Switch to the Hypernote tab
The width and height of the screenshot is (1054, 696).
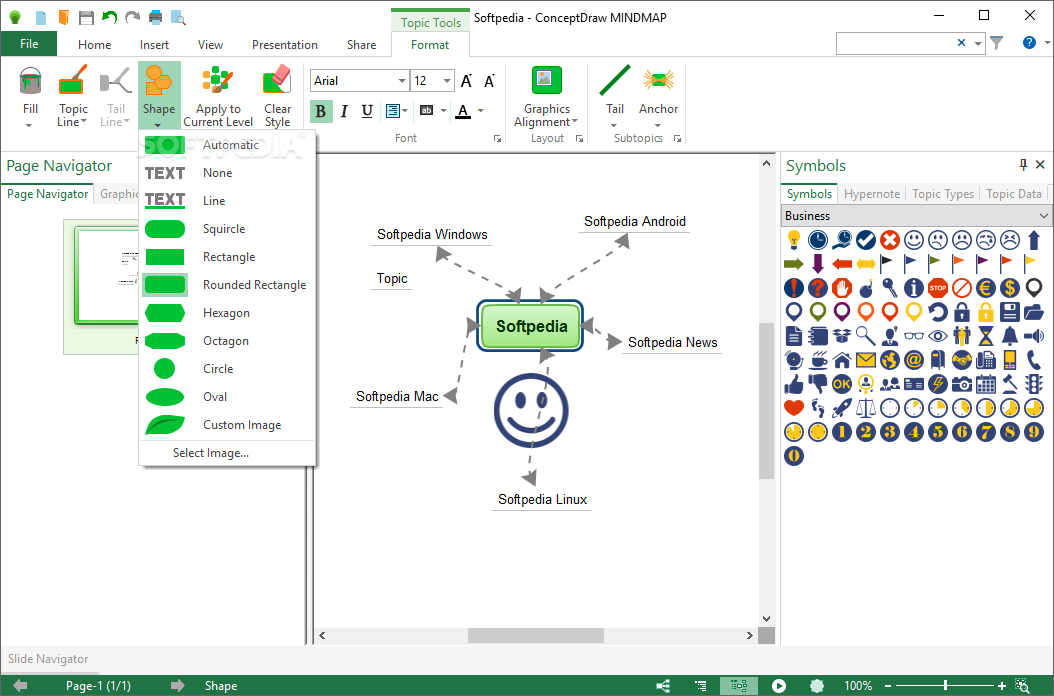coord(872,194)
